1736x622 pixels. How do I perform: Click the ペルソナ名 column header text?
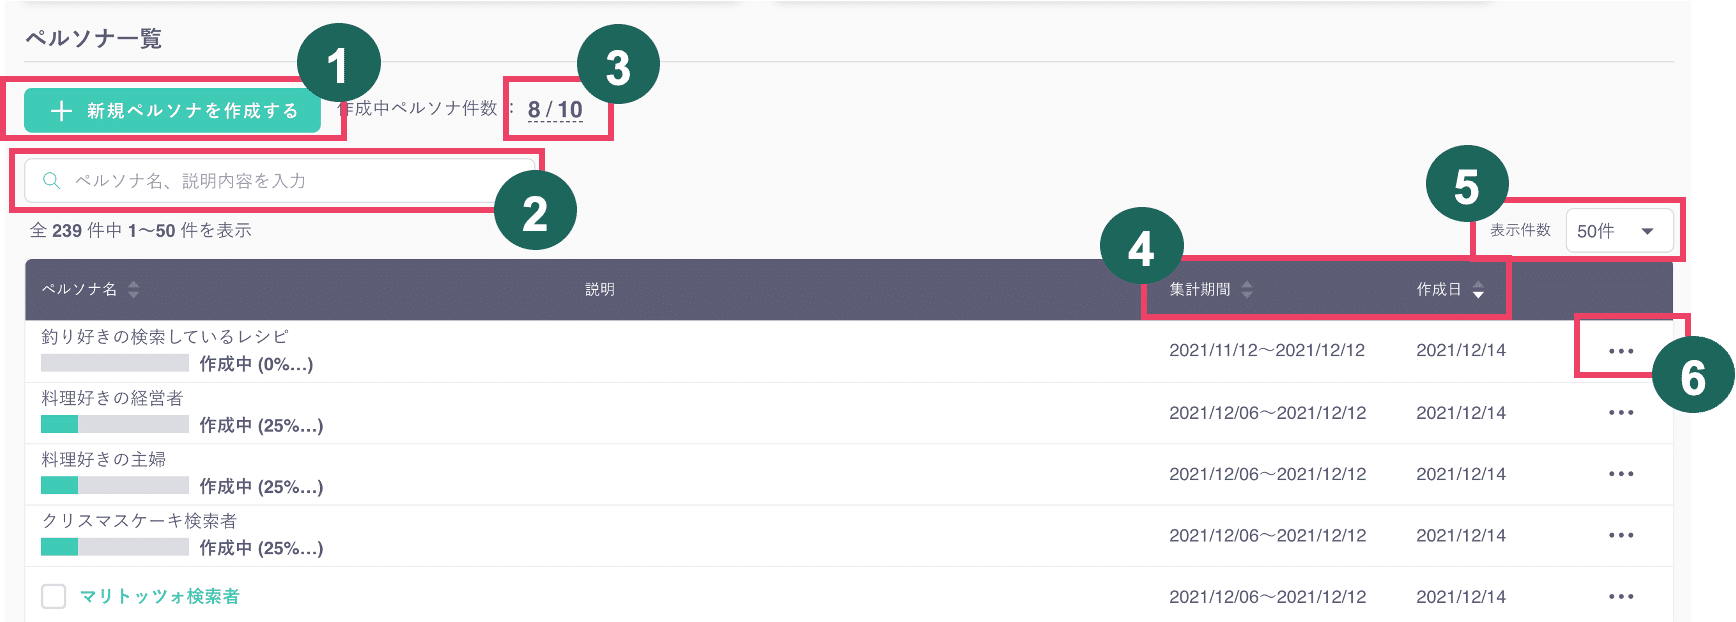point(79,290)
